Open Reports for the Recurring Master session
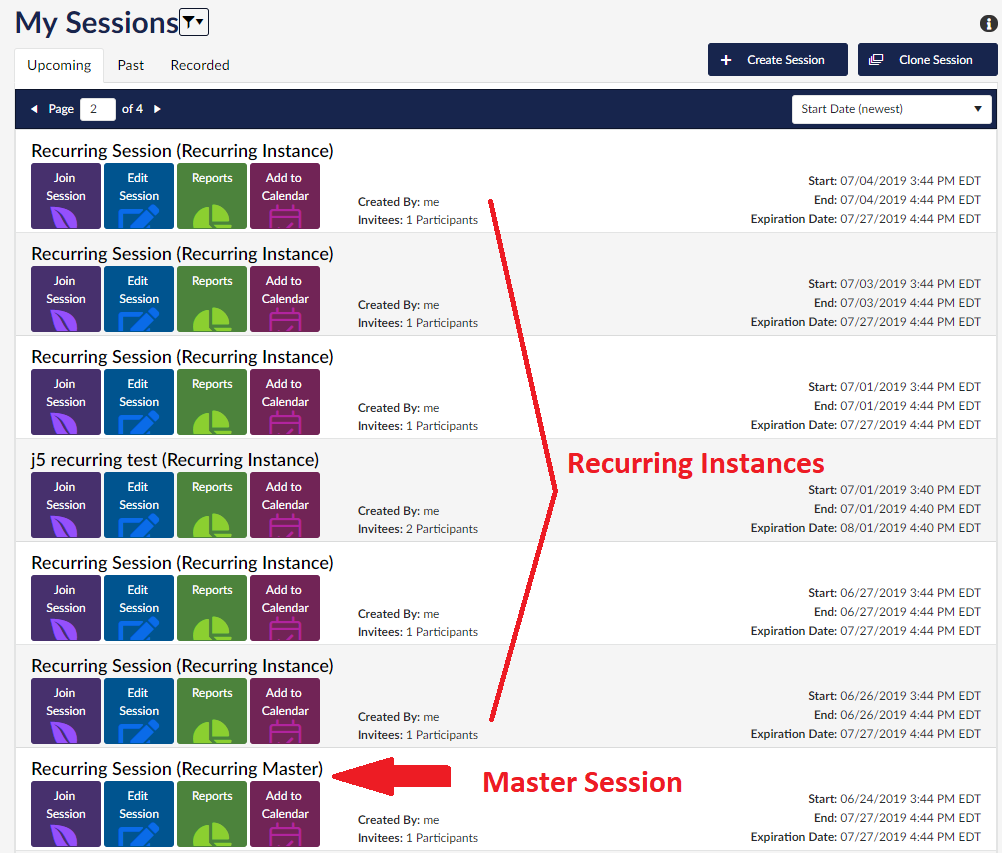This screenshot has width=1002, height=853. 212,814
